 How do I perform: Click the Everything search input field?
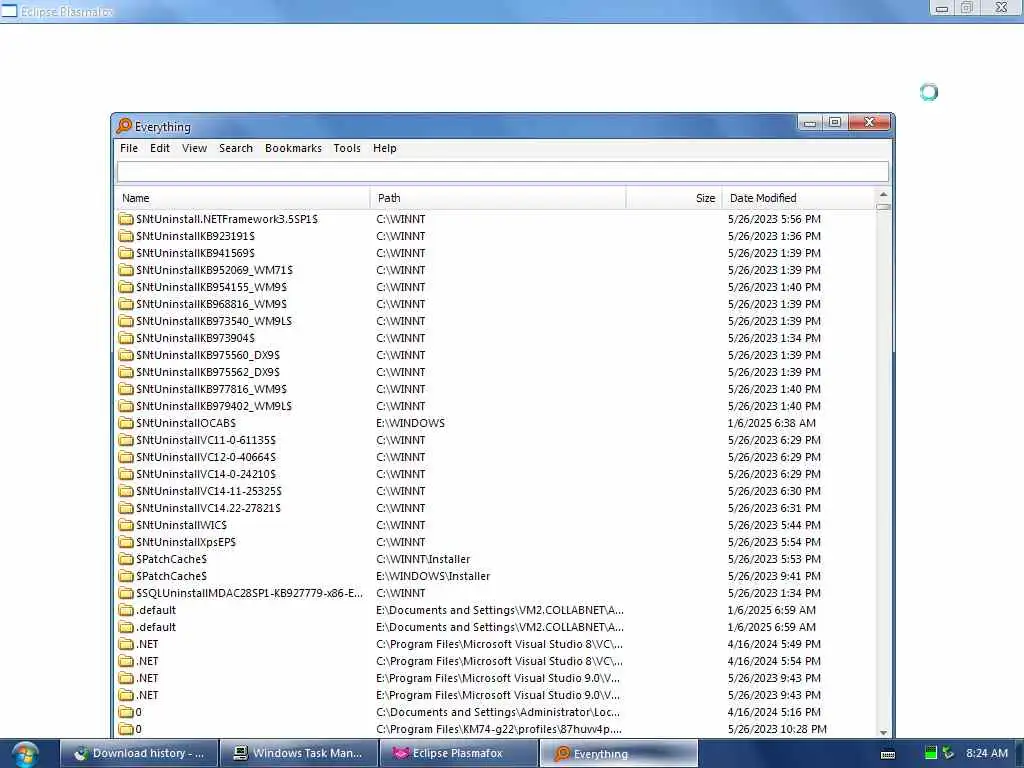502,172
